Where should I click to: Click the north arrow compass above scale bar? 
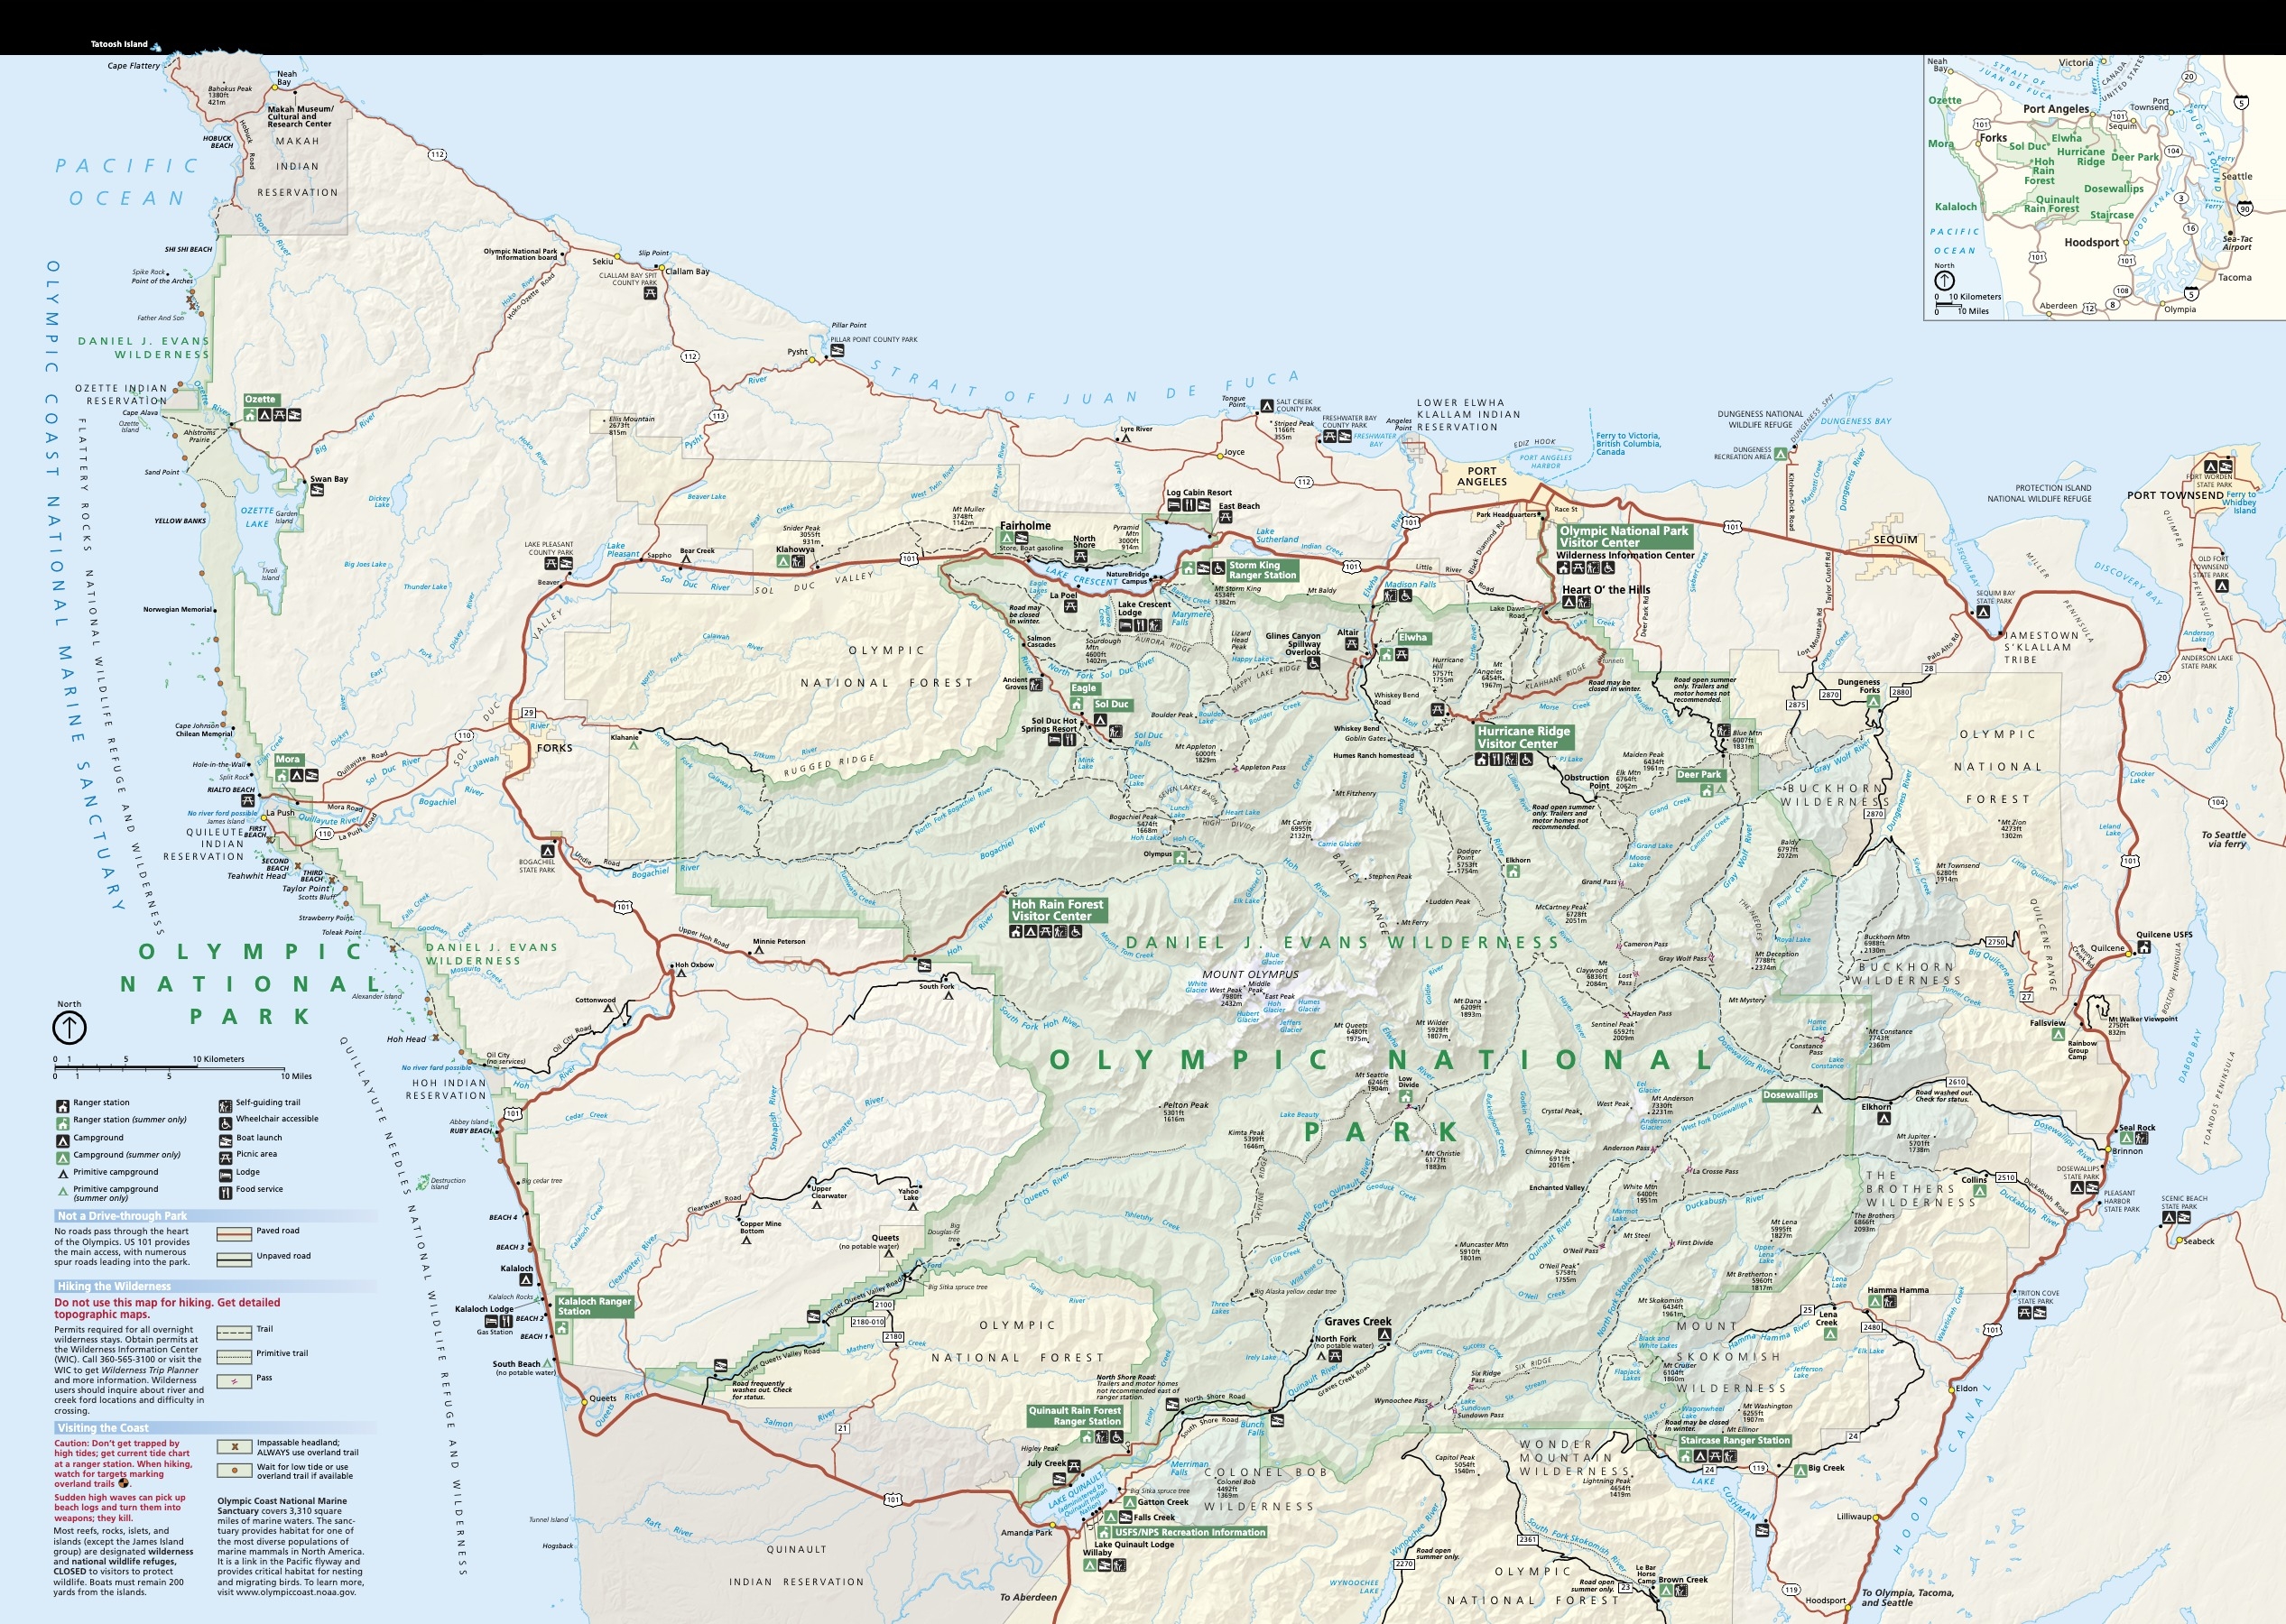(x=69, y=1026)
